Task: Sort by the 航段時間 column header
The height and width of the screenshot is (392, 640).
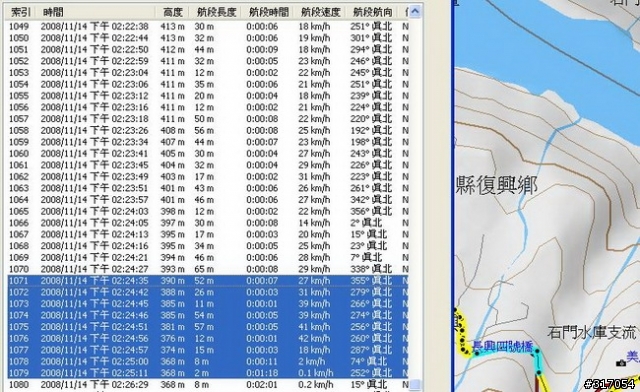Action: [x=268, y=12]
